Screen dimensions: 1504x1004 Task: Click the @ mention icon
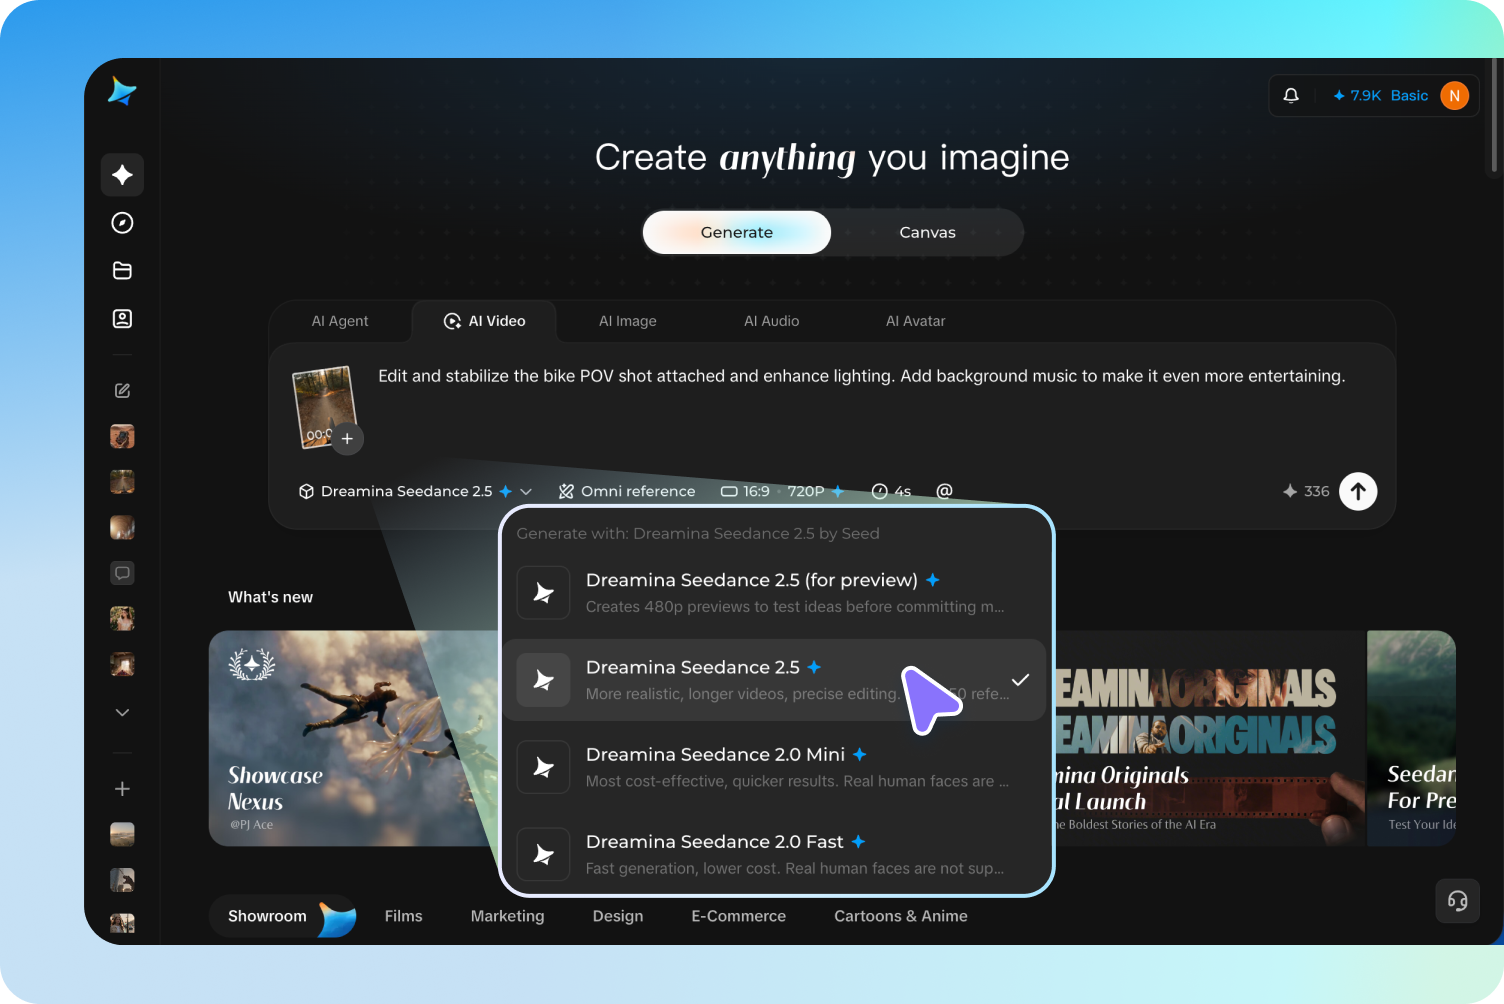(944, 491)
